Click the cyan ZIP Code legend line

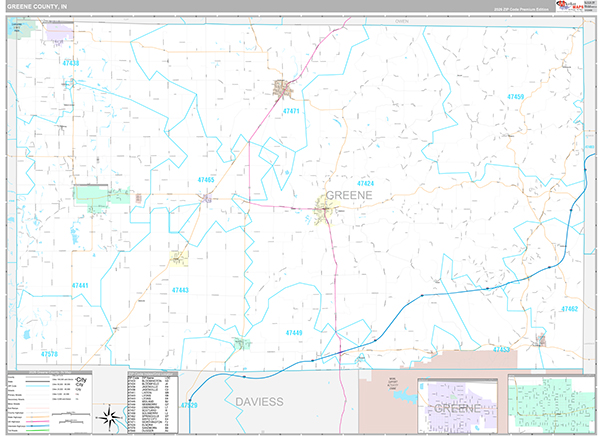(38, 386)
